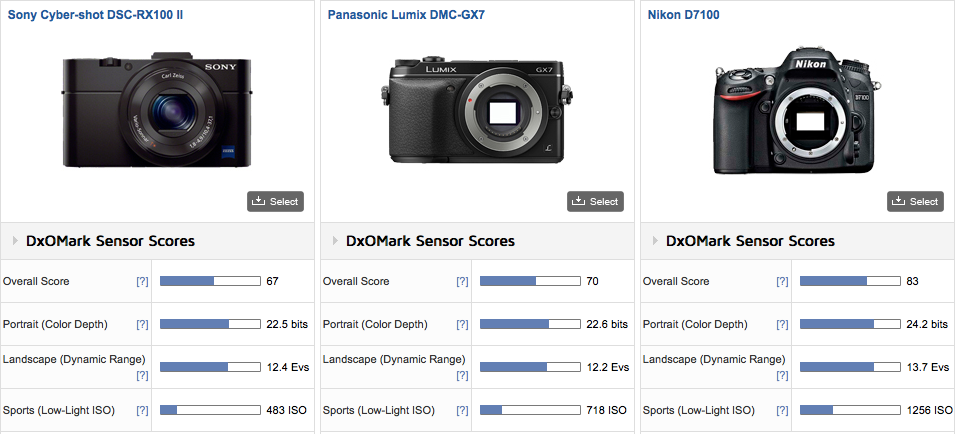Screen dimensions: 957x434
Task: Toggle Nikon DxOMark Sensor Scores disclosure triangle
Action: tap(655, 241)
